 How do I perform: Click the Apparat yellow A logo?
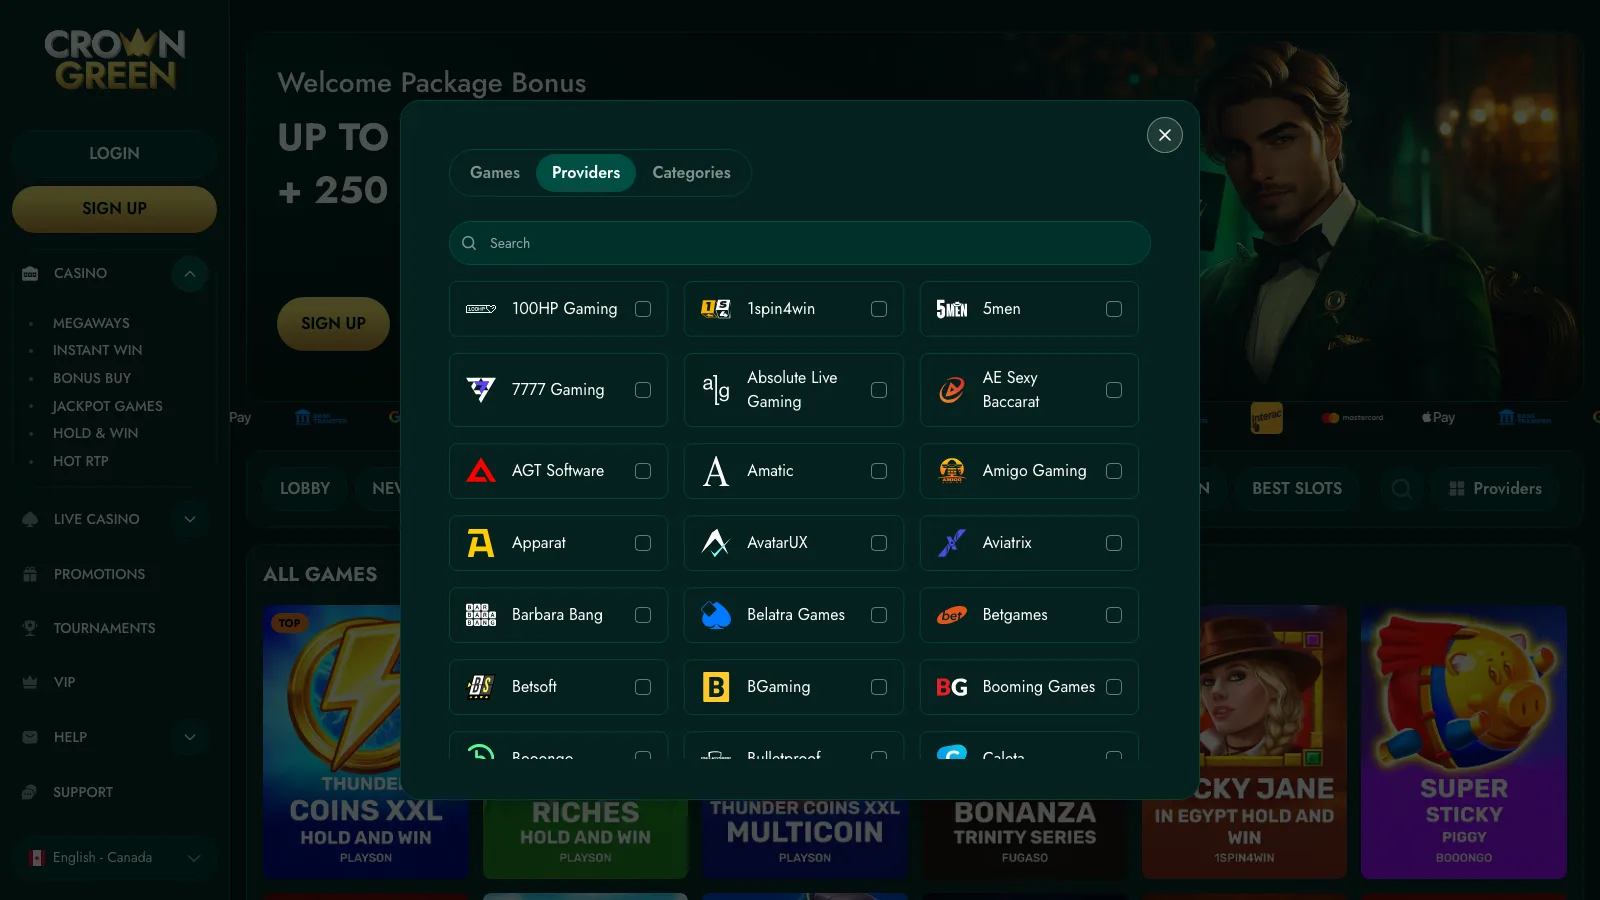tap(481, 543)
